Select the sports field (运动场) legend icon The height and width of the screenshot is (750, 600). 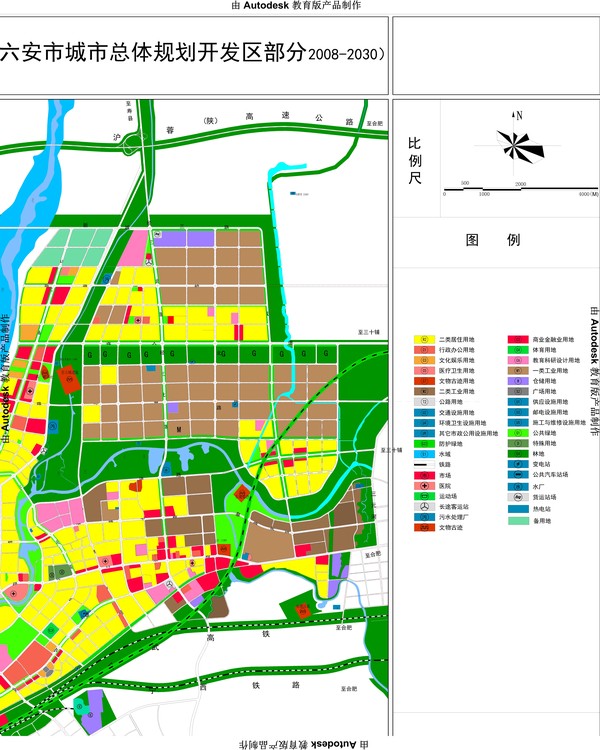424,496
